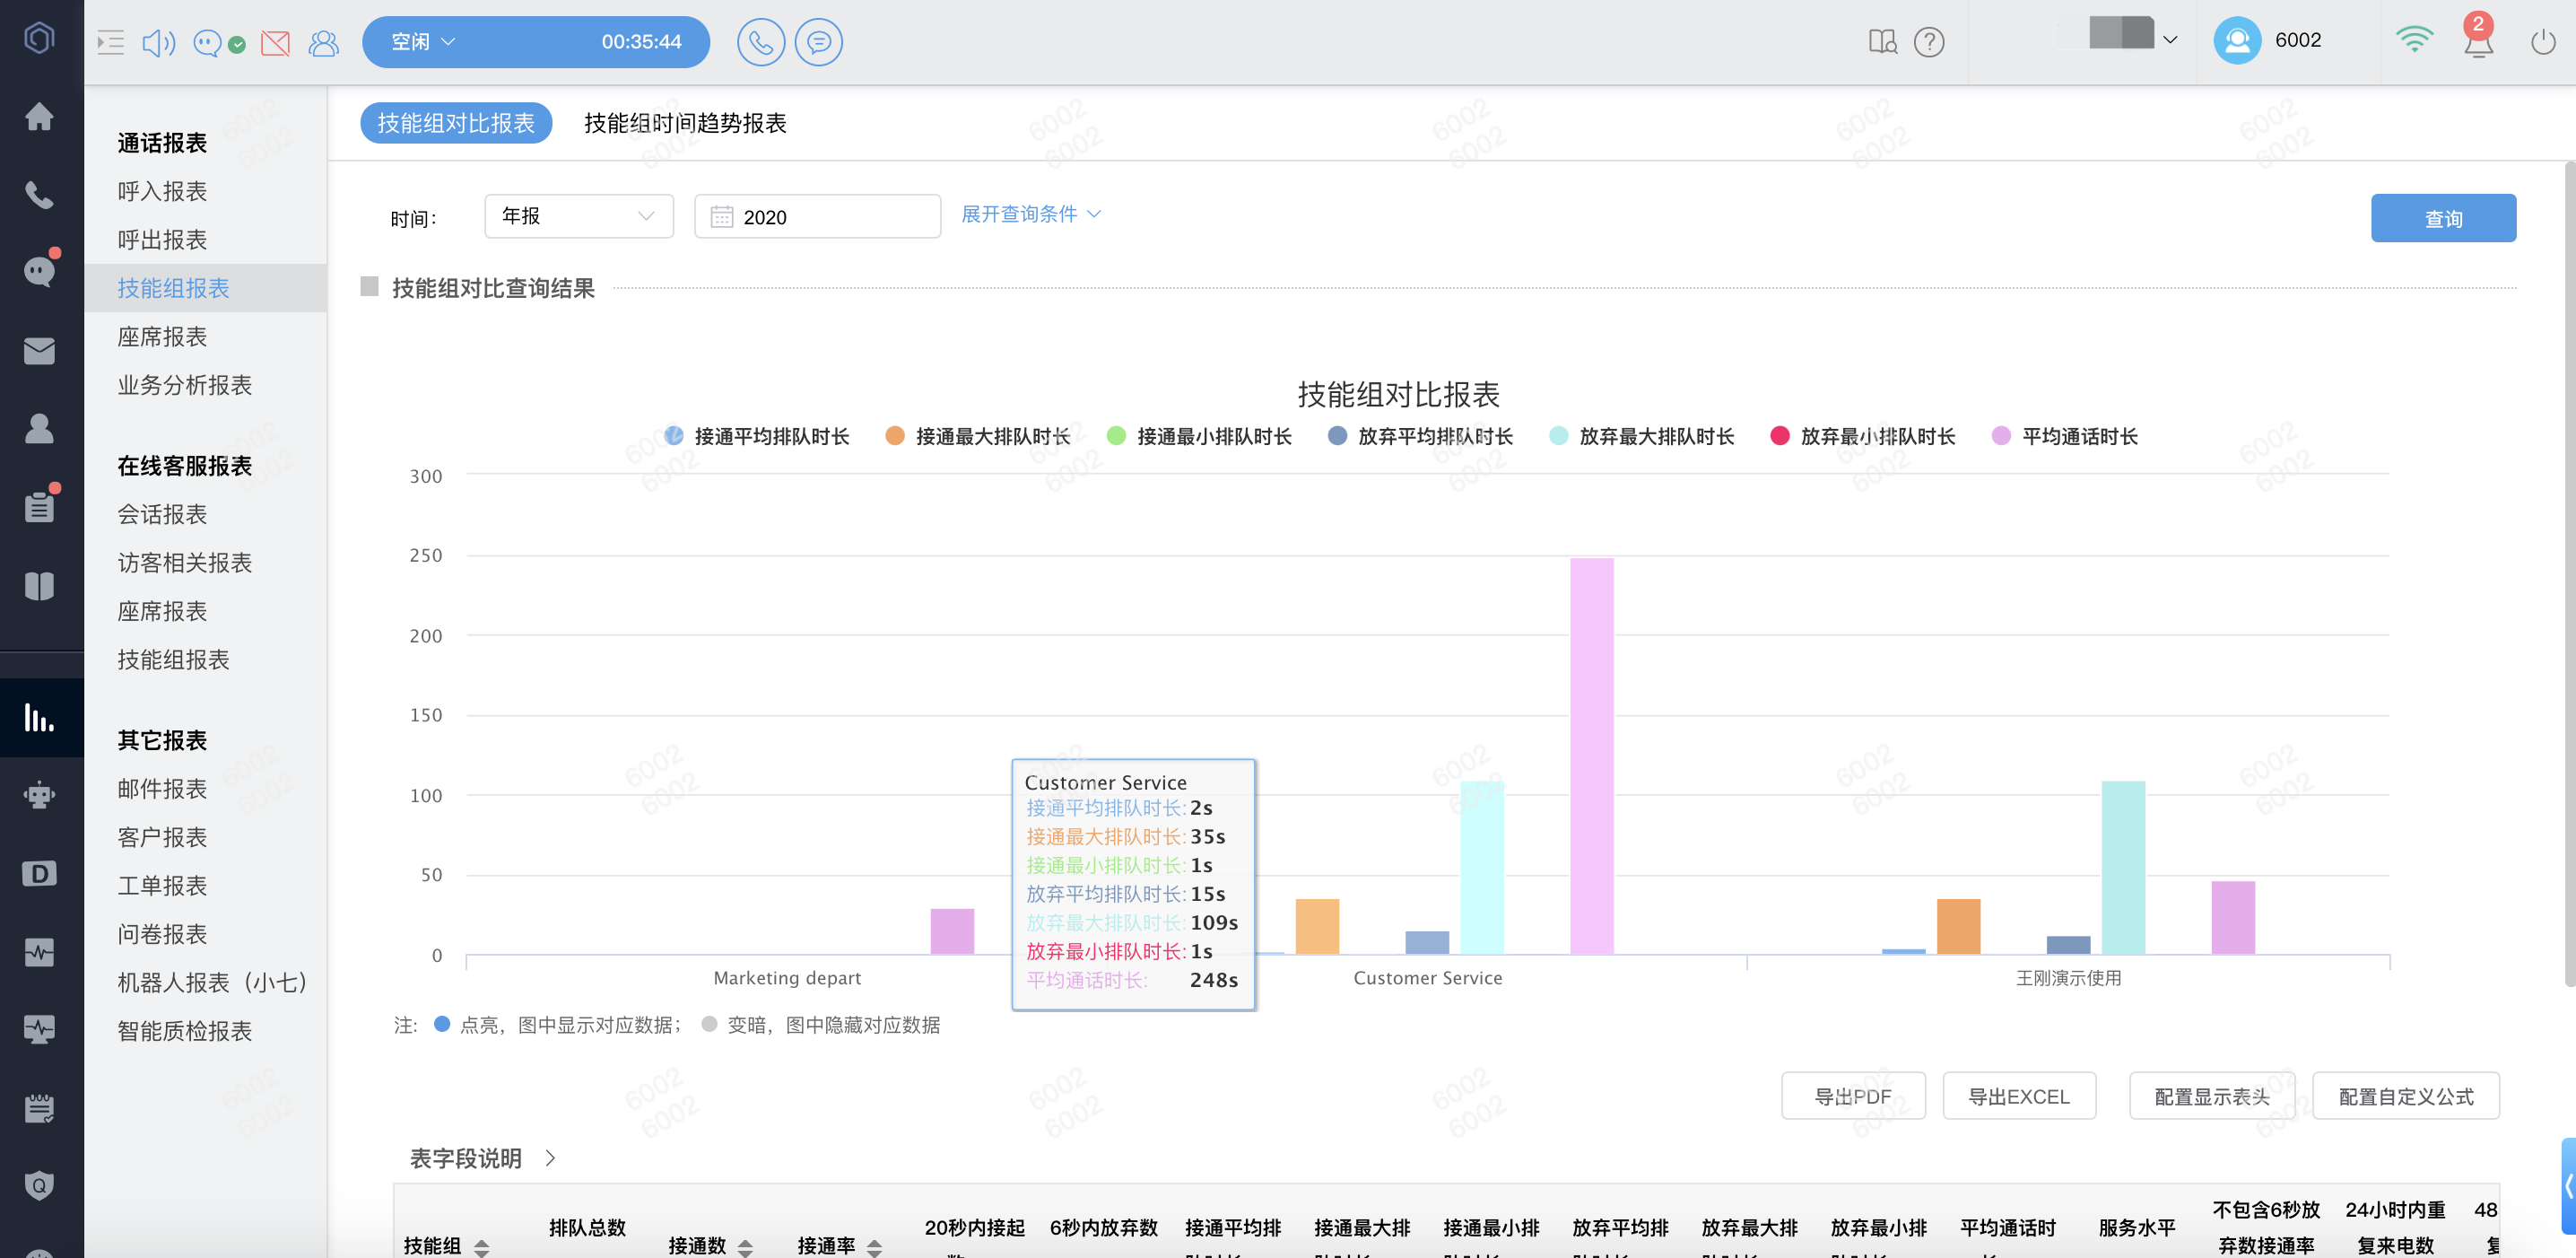Click the 2020 year date field

click(817, 216)
